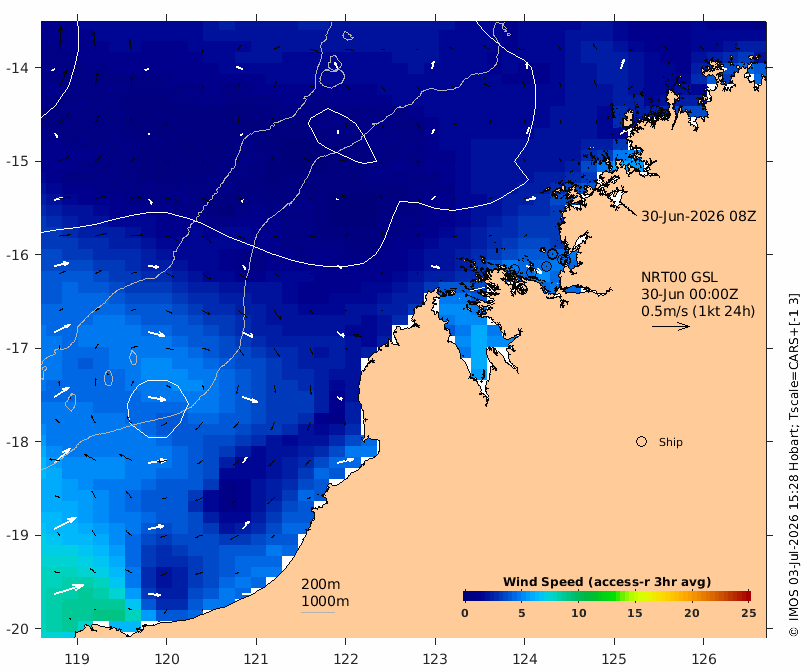Click the Wind Speed colorbar title
Image resolution: width=810 pixels, height=672 pixels.
click(607, 582)
